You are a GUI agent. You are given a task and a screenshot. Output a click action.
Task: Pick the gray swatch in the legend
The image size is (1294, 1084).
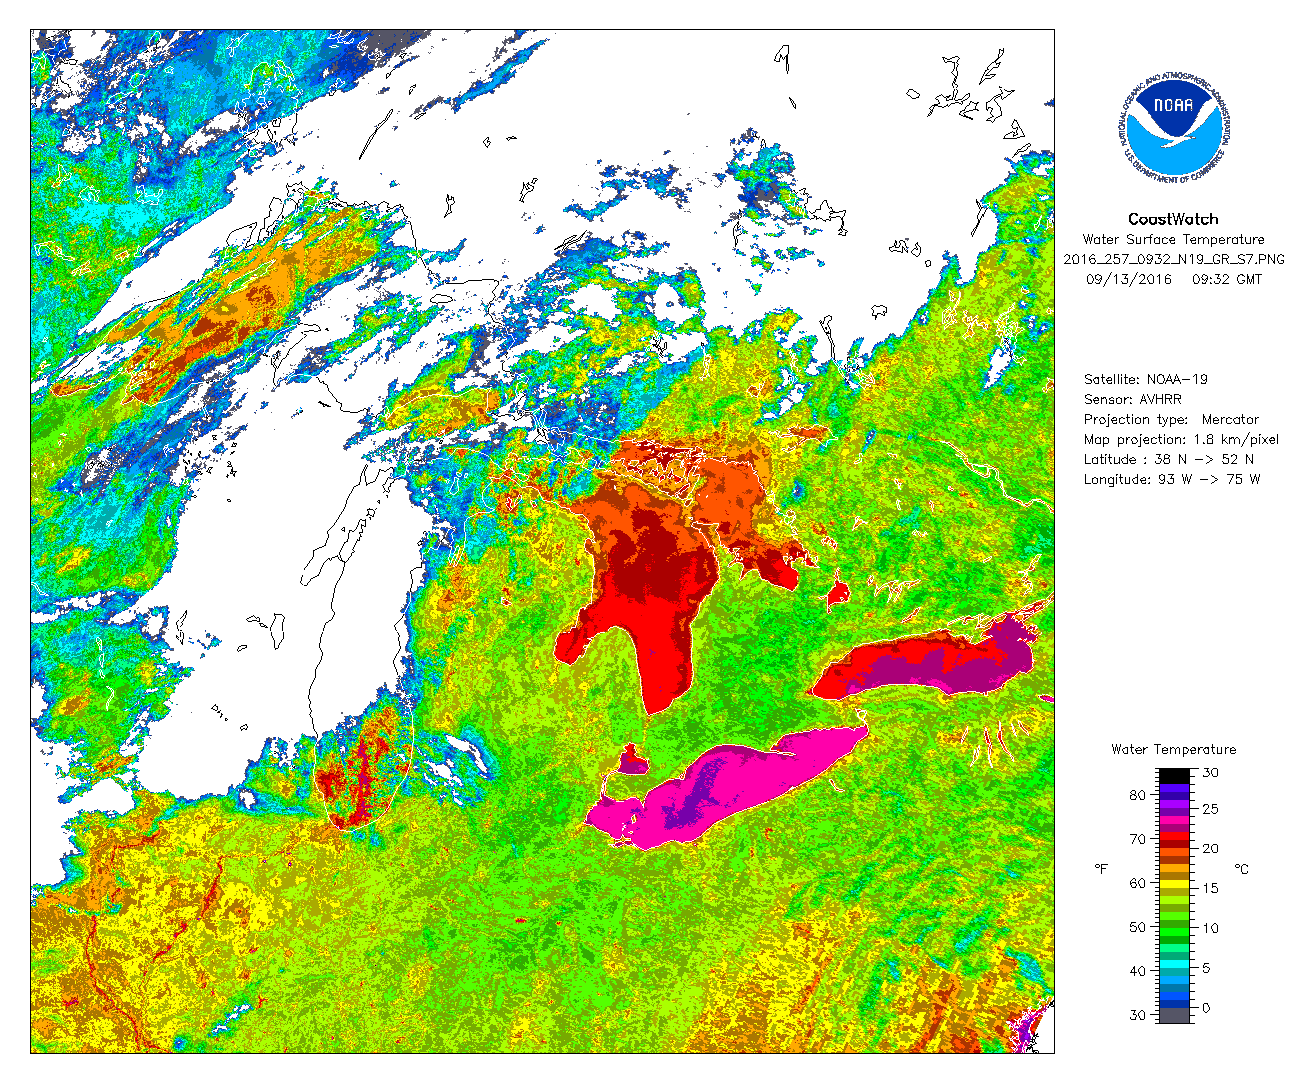(1174, 1015)
